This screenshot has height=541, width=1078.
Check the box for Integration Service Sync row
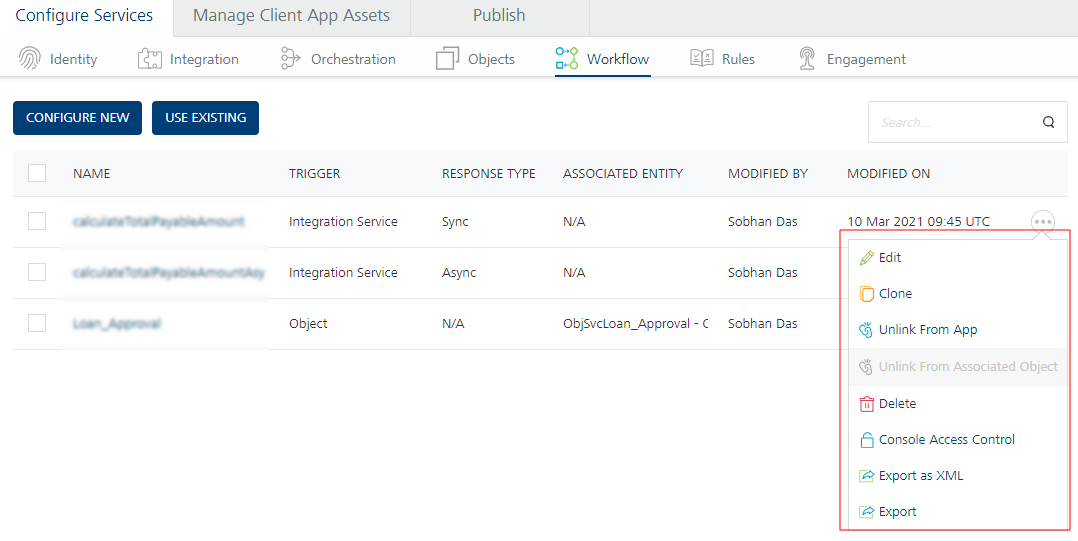pyautogui.click(x=37, y=221)
